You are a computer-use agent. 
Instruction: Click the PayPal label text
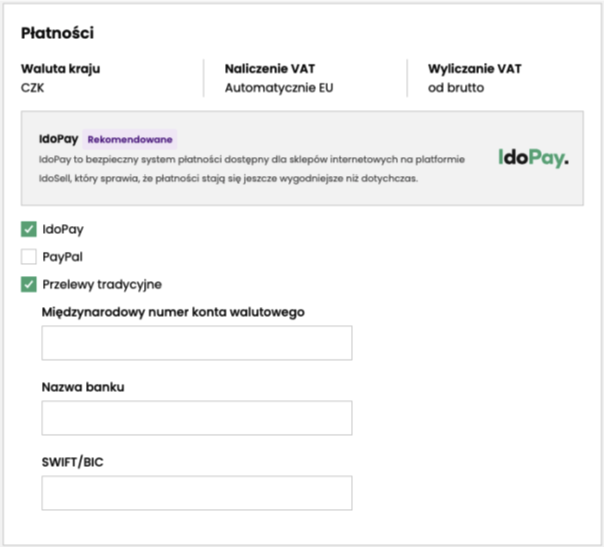click(x=62, y=257)
